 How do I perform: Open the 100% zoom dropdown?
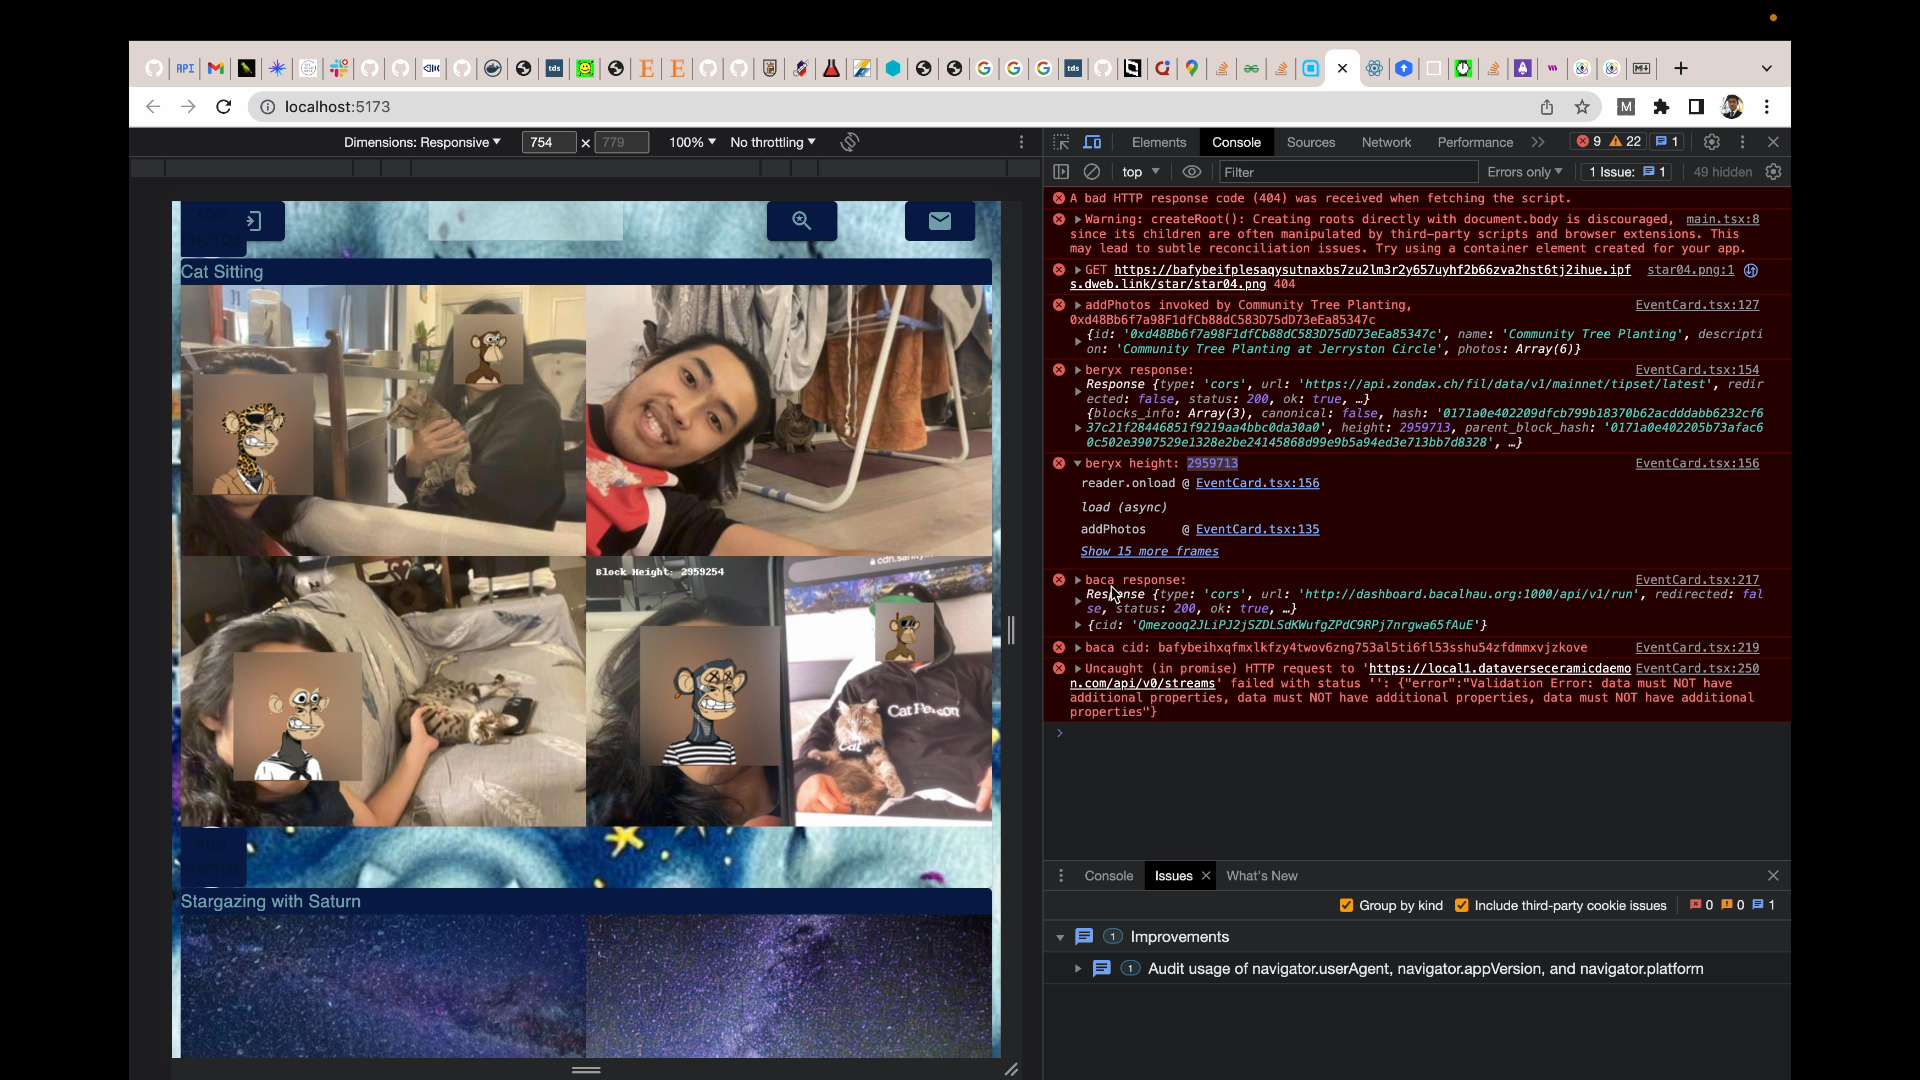coord(693,142)
